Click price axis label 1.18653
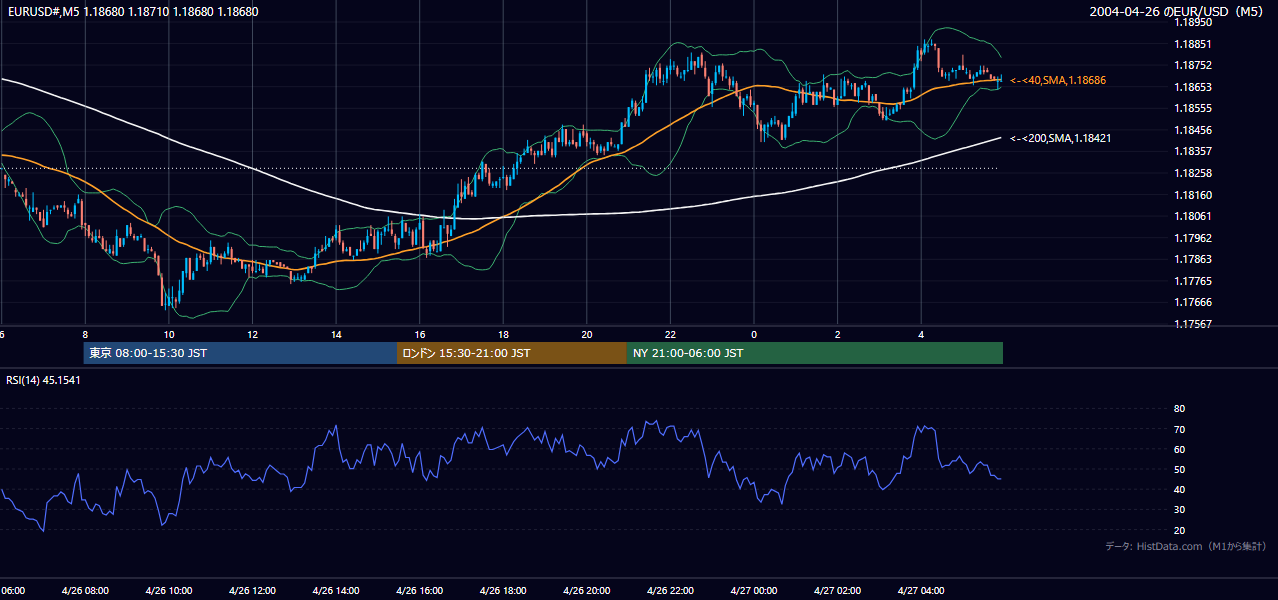1278x600 pixels. tap(1192, 87)
